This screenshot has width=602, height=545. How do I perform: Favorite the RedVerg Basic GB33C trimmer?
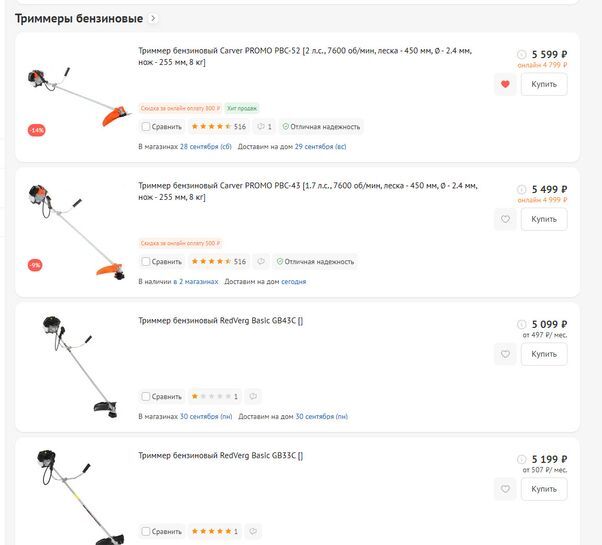(505, 489)
